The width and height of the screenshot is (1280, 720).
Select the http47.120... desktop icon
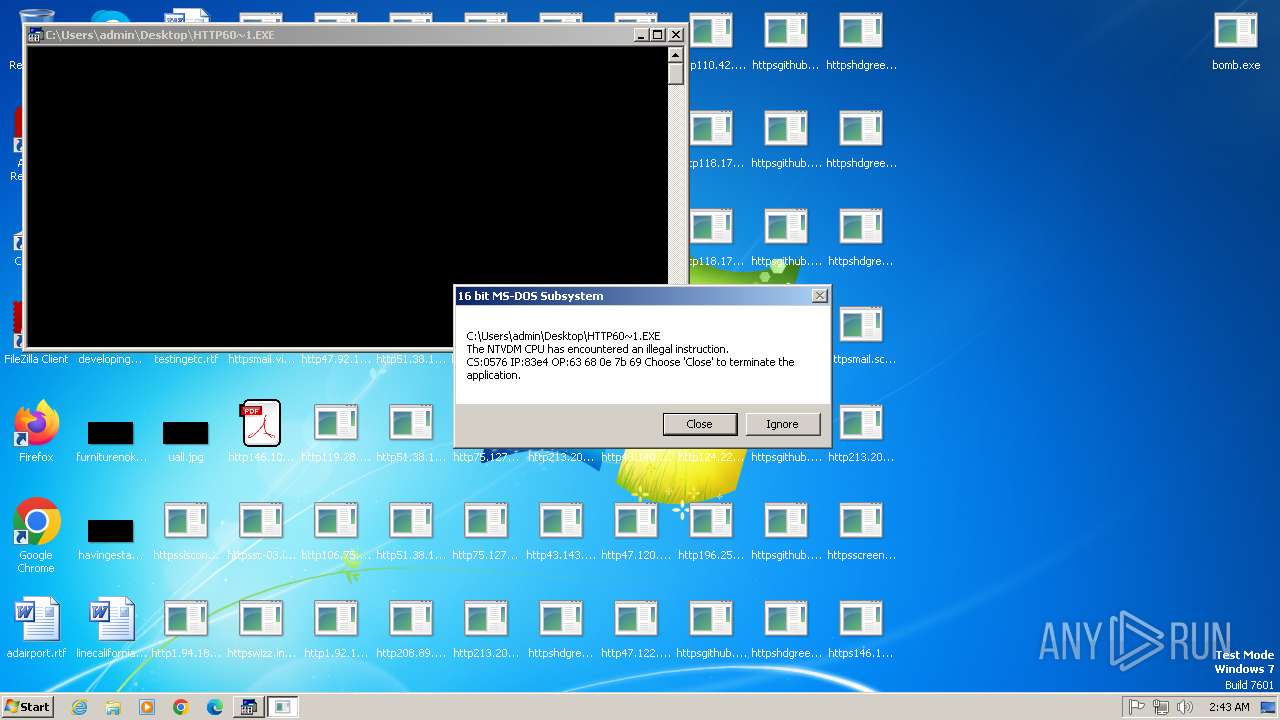(636, 530)
